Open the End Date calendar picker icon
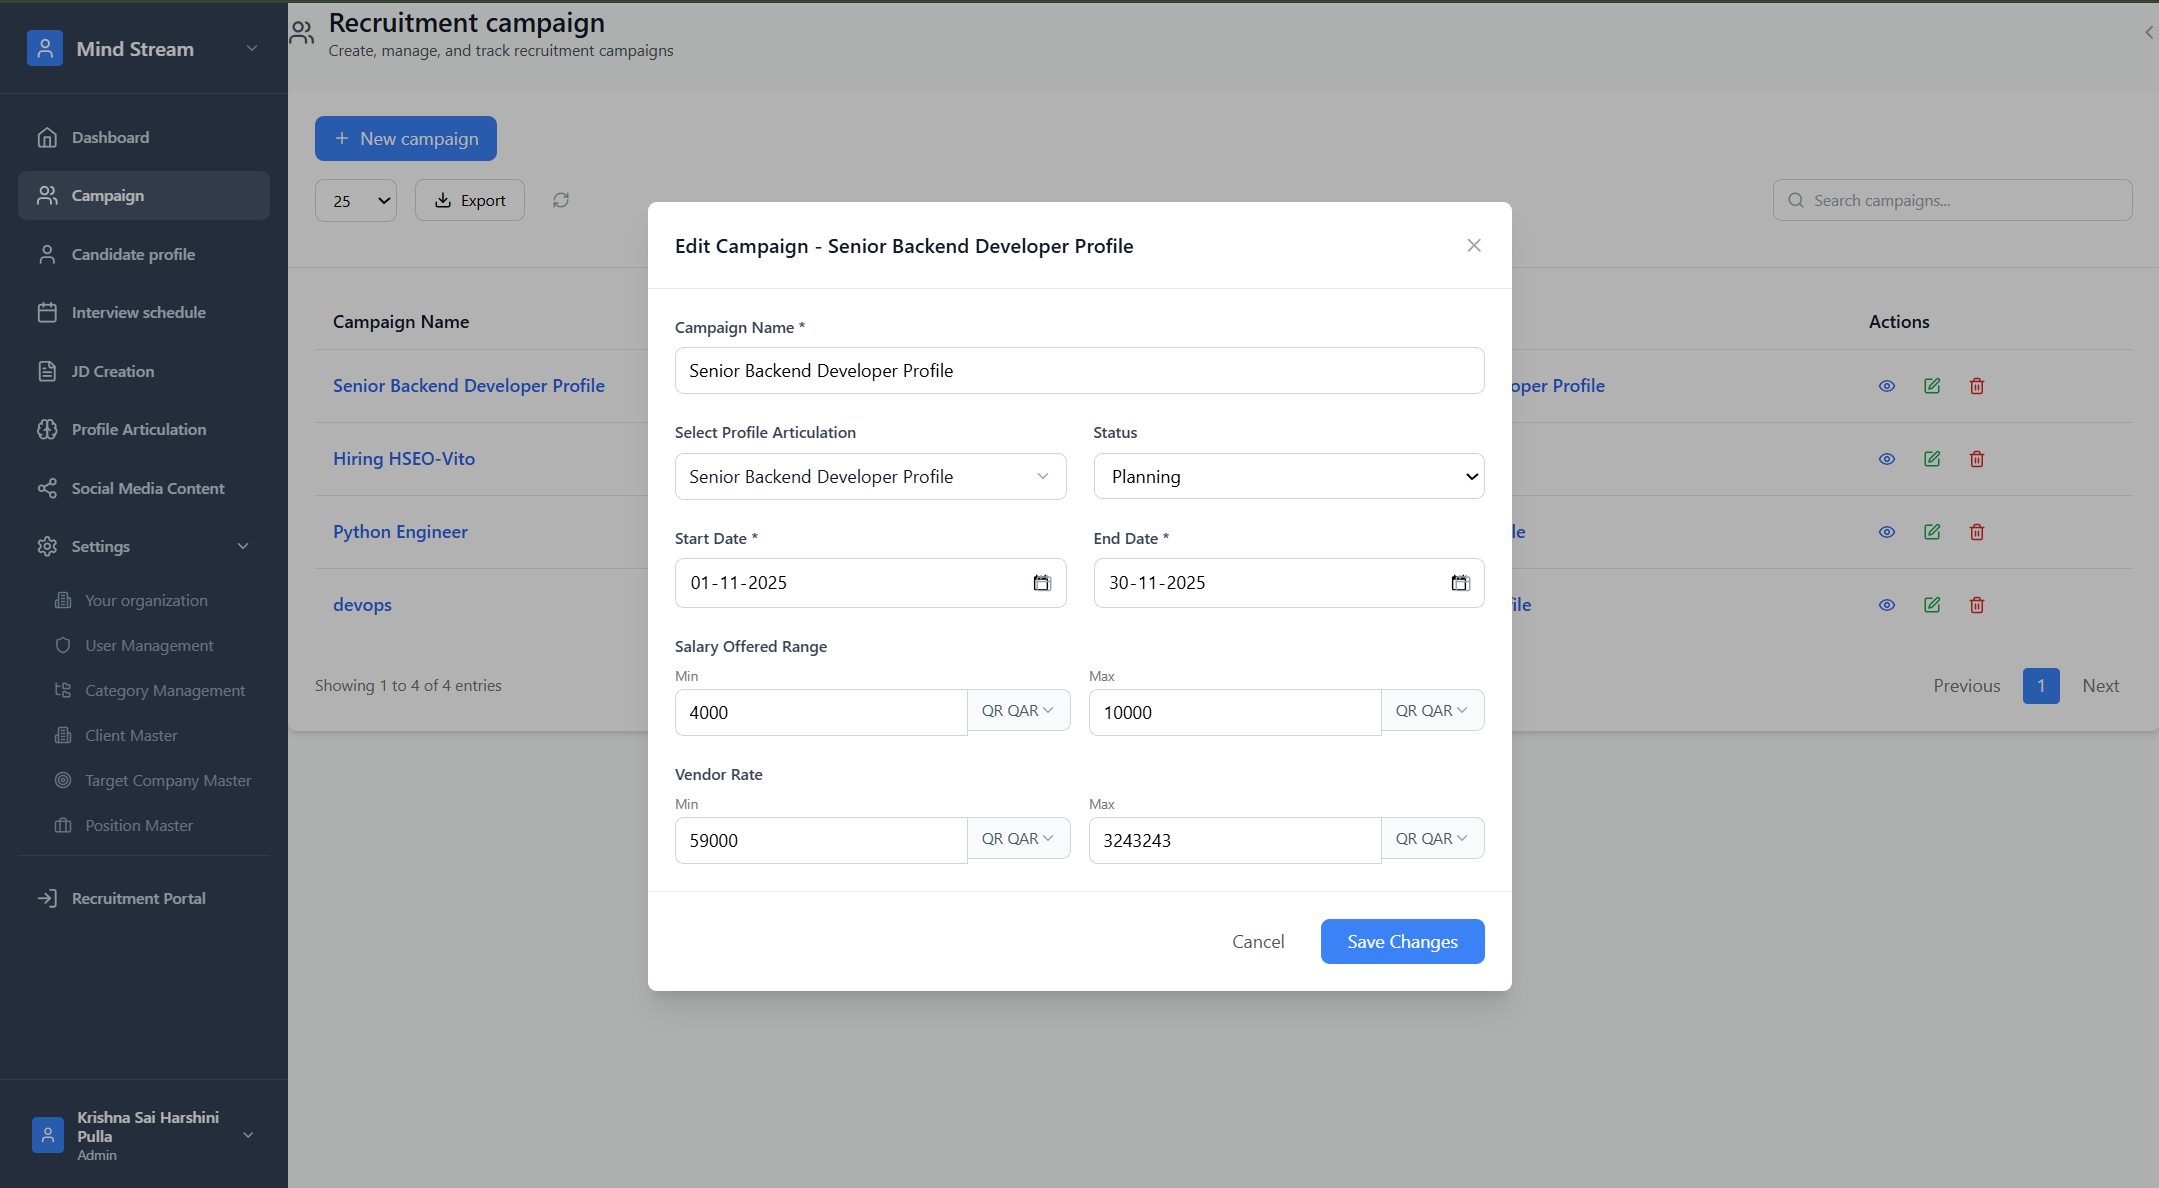2159x1188 pixels. click(1460, 583)
